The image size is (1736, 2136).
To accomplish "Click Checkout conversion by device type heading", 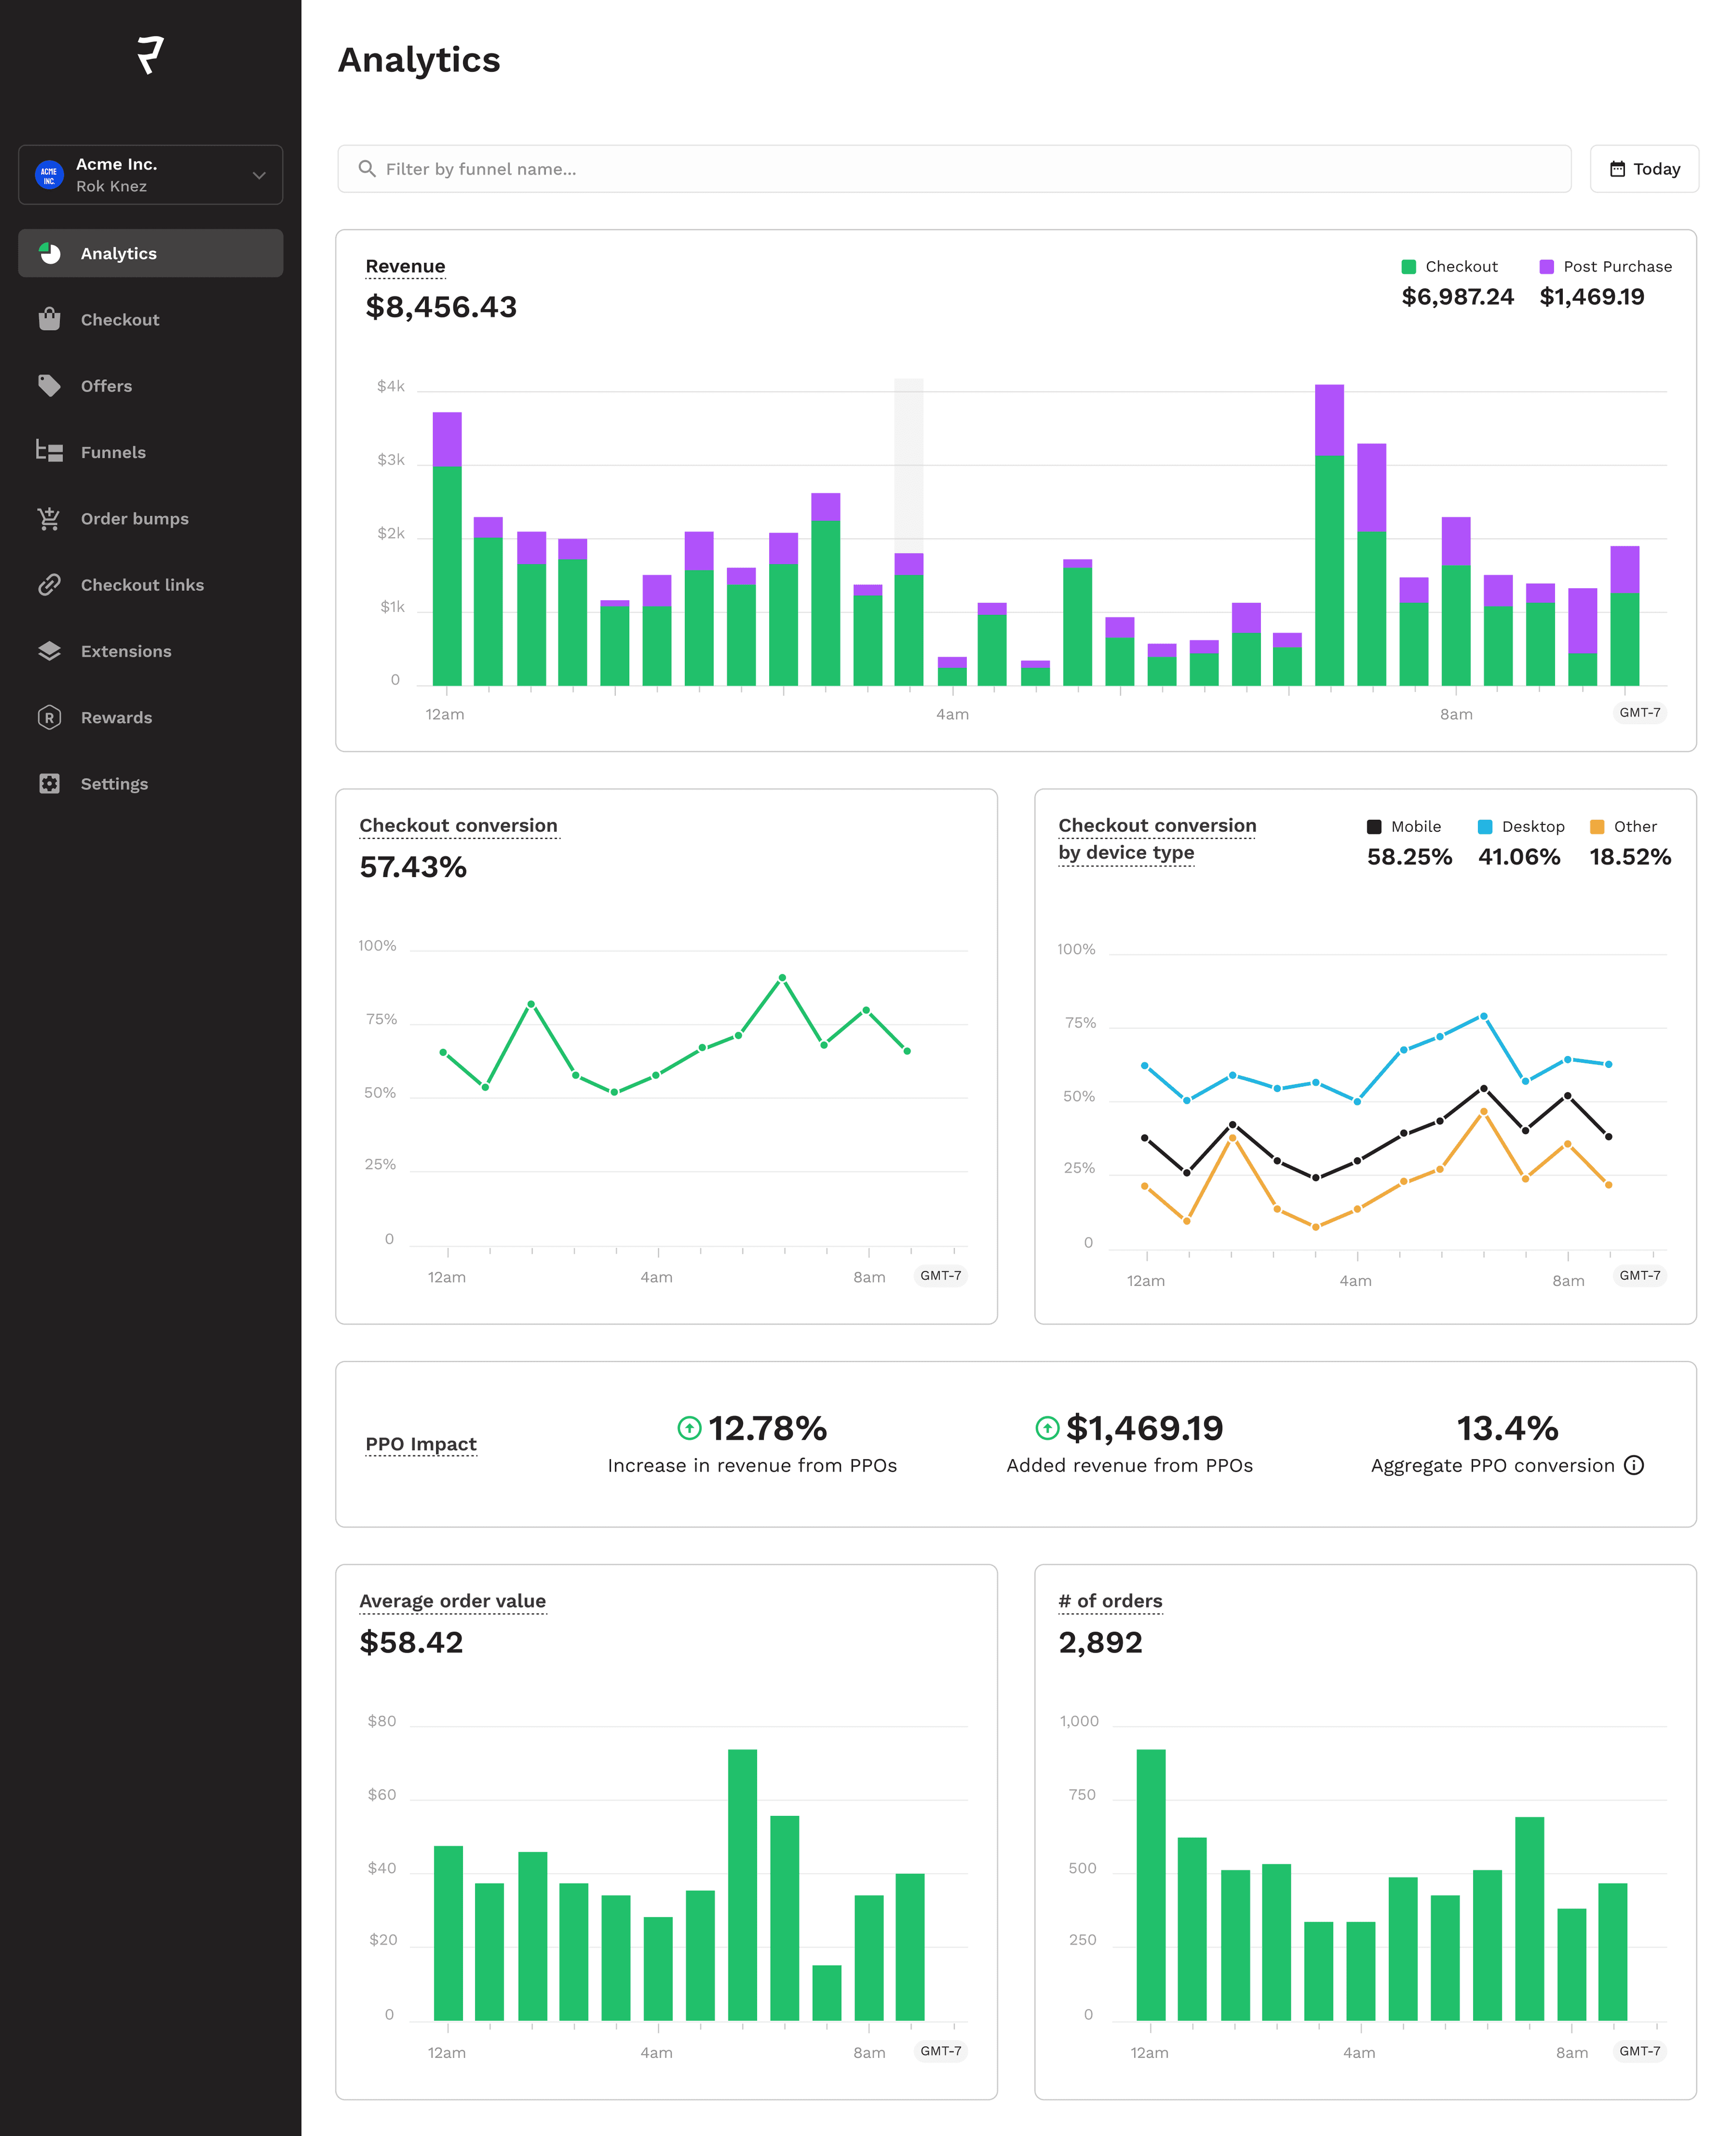I will 1157,839.
